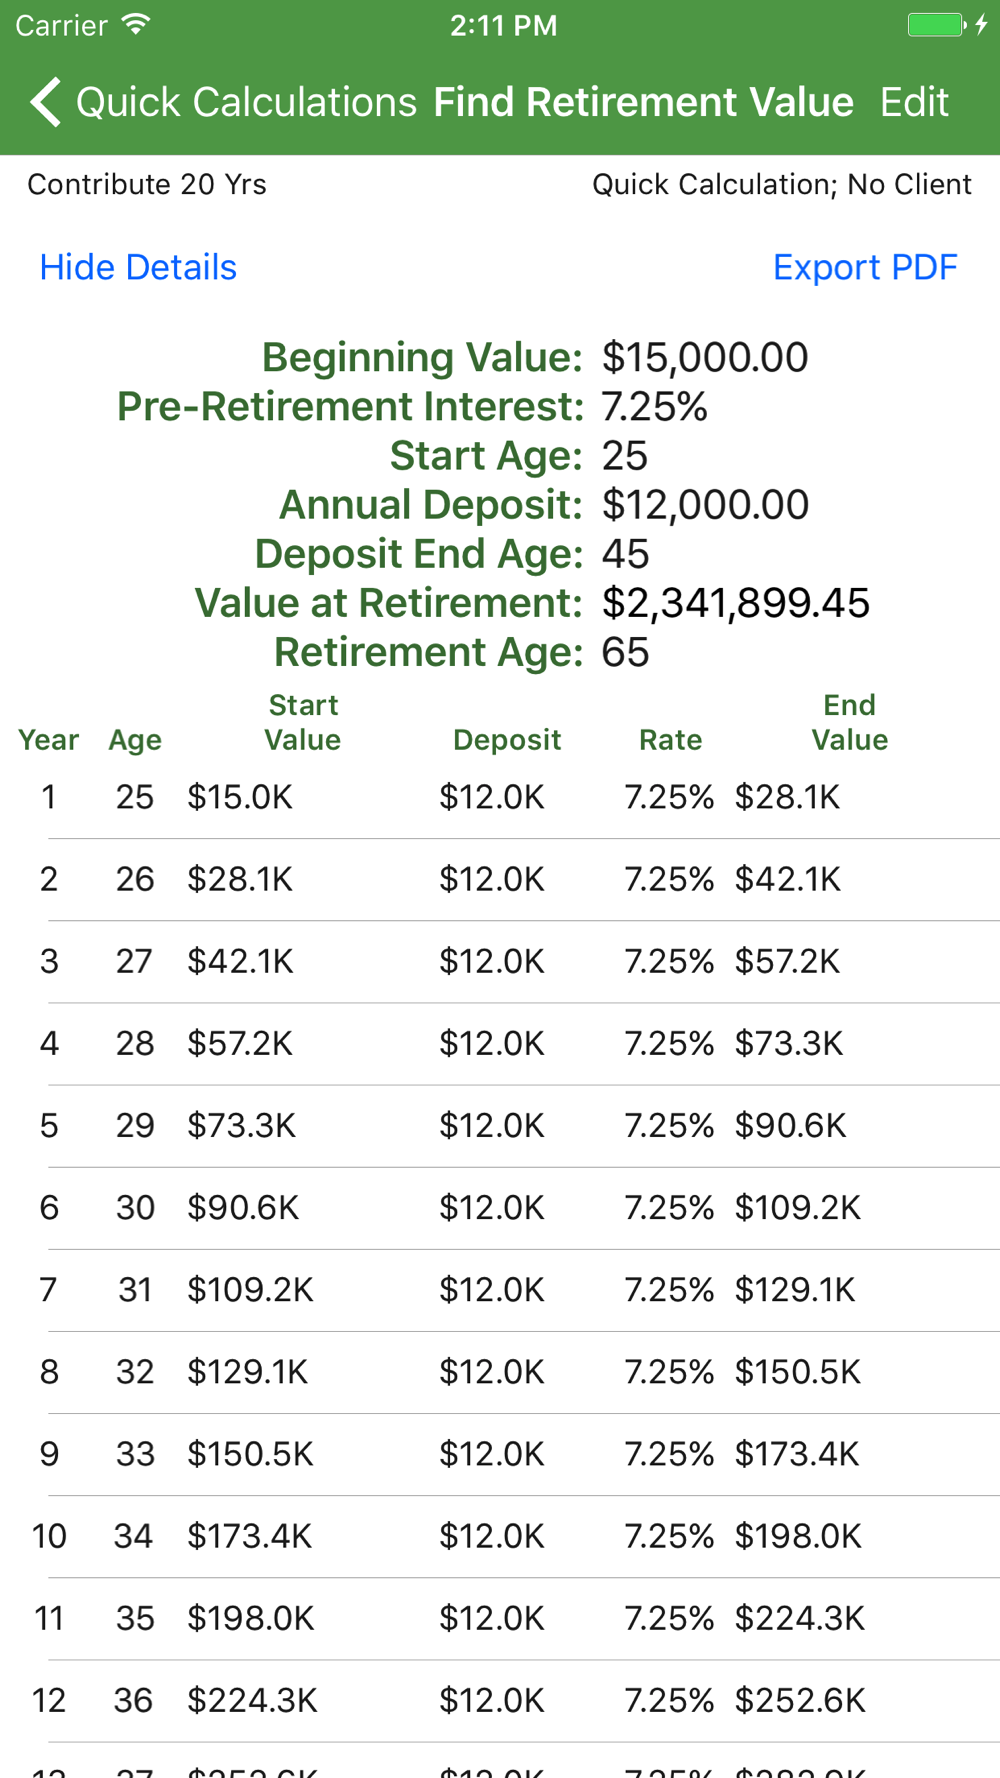Tap the battery indicator icon
Viewport: 1000px width, 1778px height.
935,25
